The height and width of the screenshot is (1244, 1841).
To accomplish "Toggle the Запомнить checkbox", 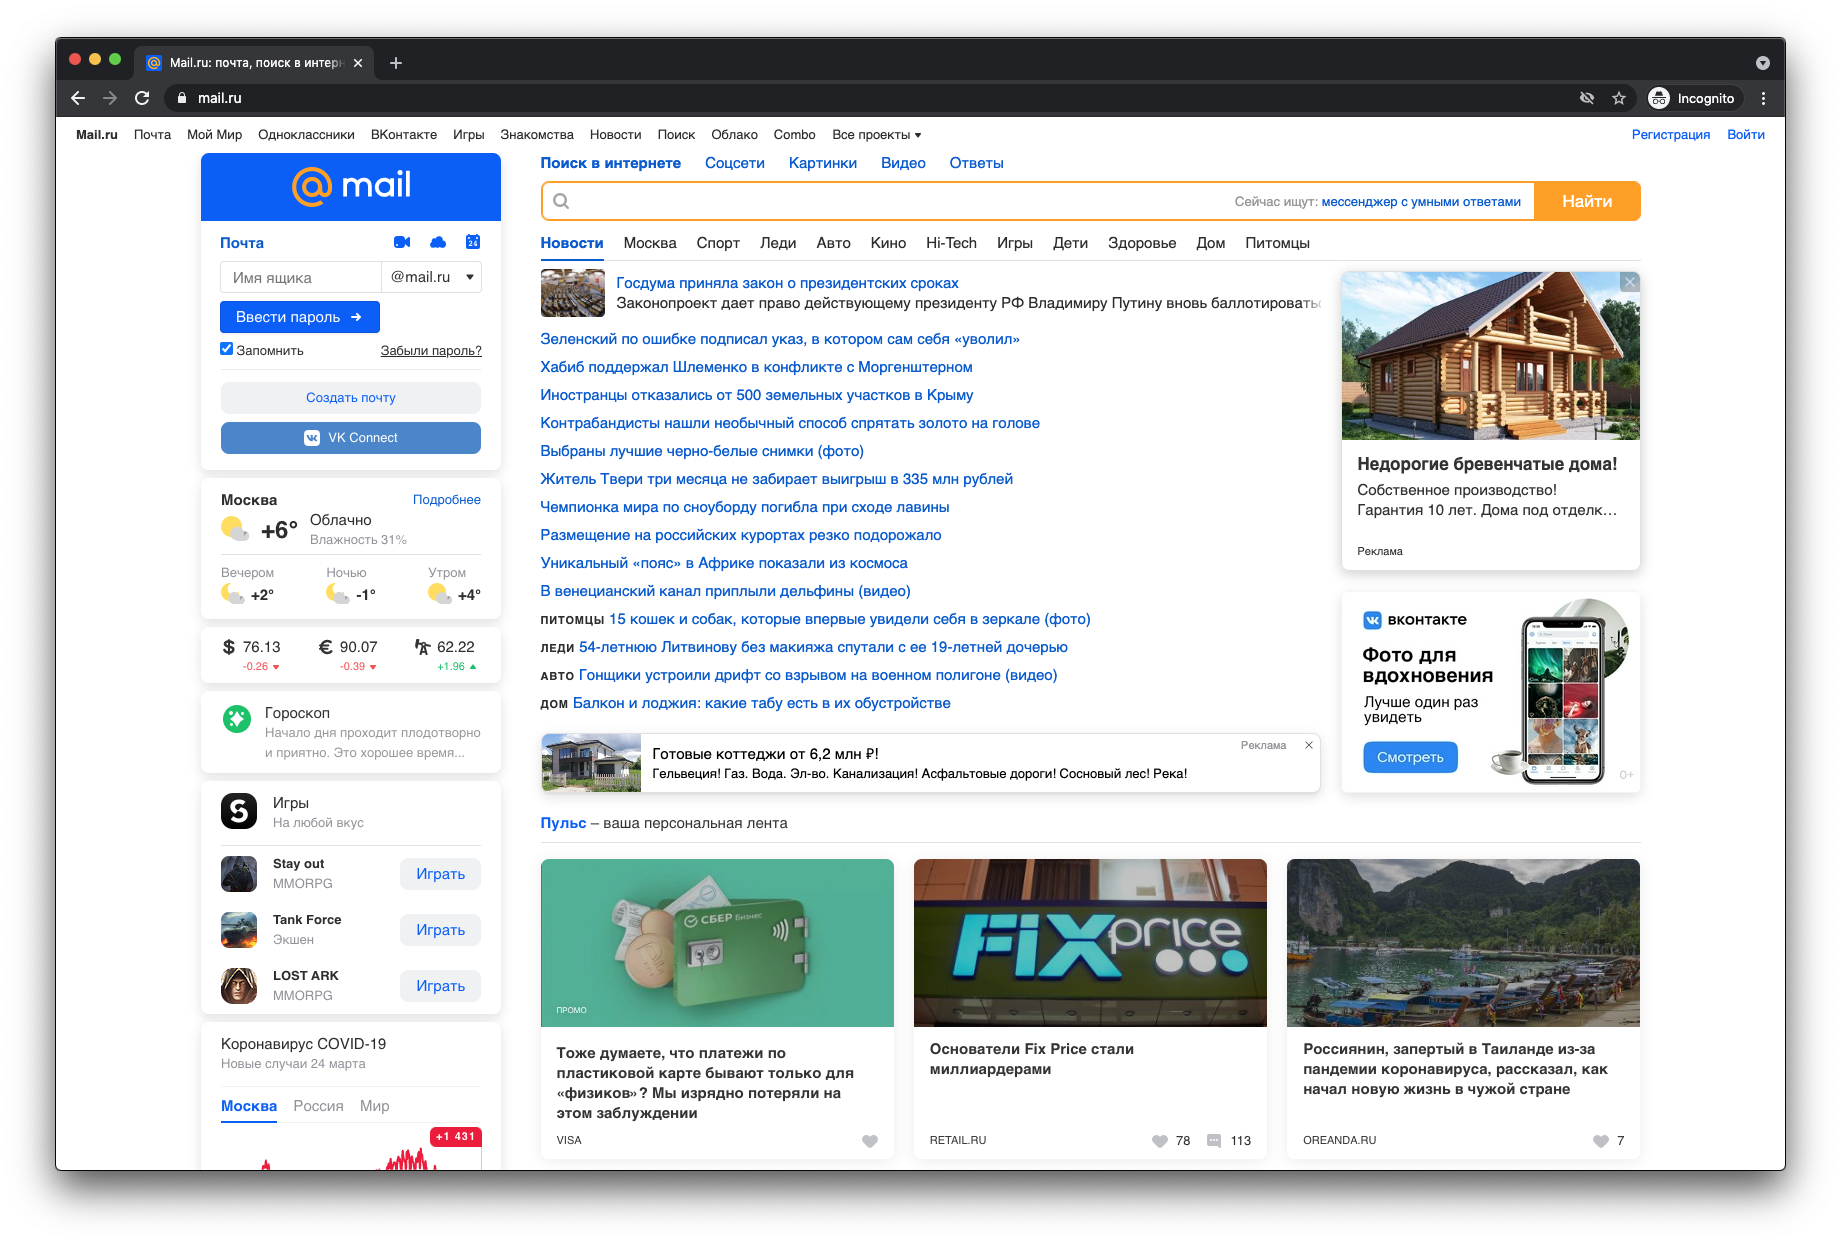I will 227,349.
